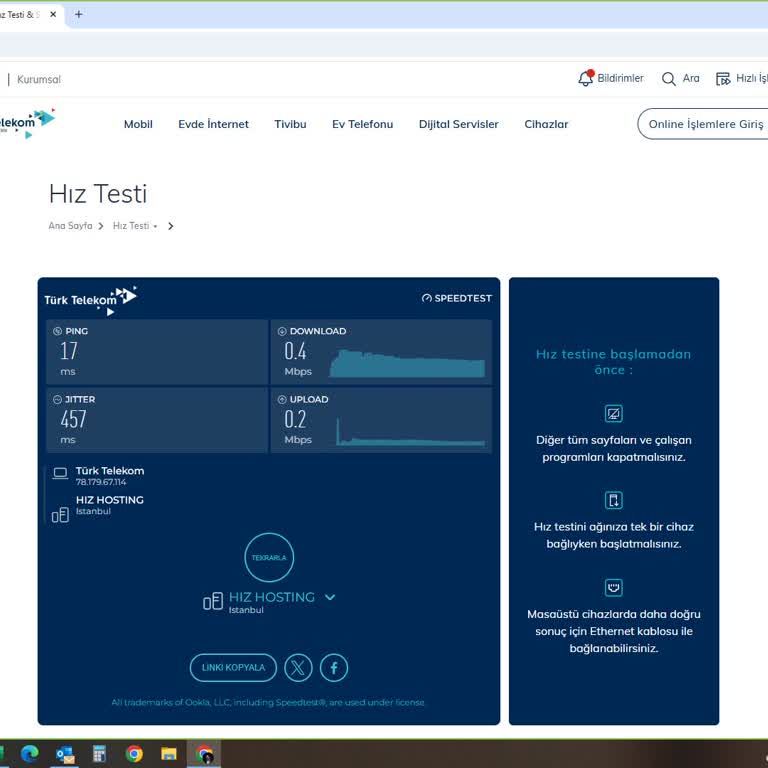This screenshot has height=768, width=768.
Task: Go to Kurumsal site link
Action: (x=39, y=79)
